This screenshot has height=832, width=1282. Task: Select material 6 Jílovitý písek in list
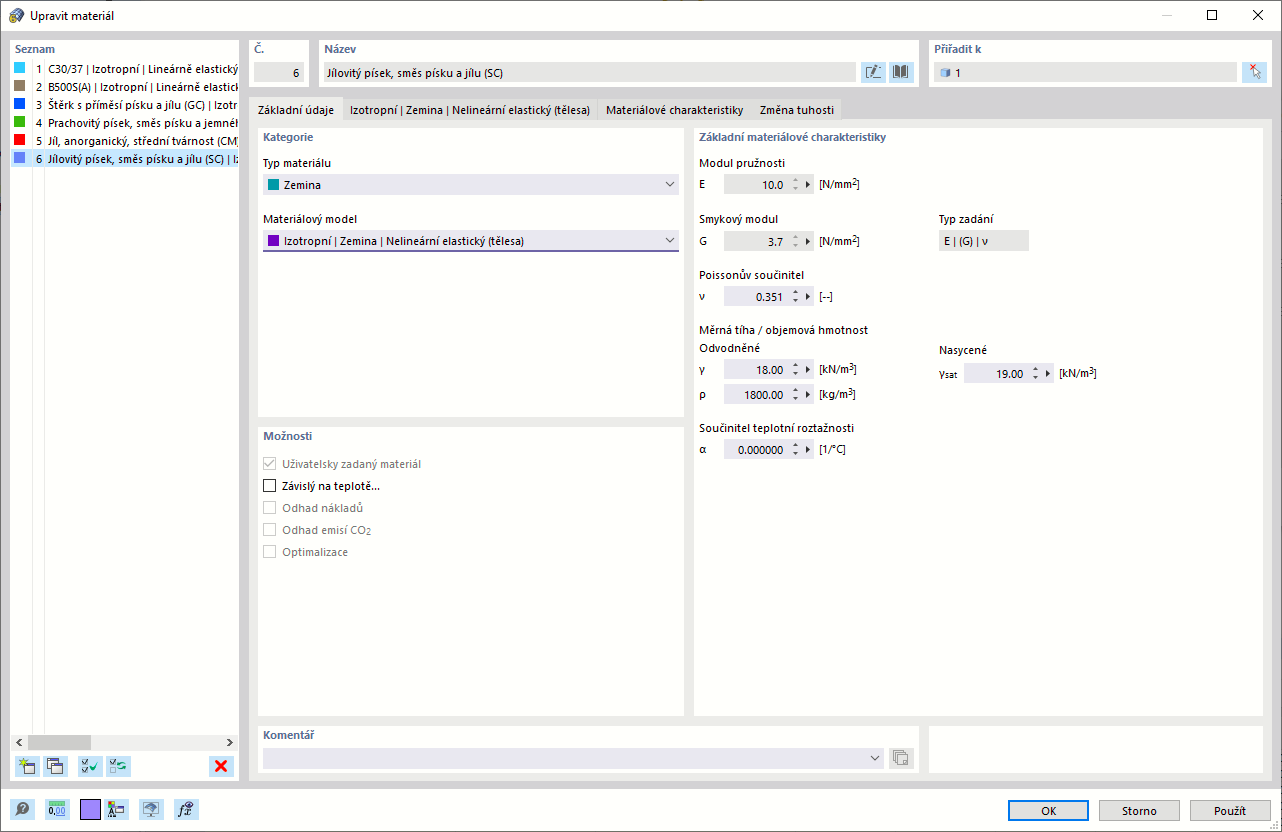pyautogui.click(x=125, y=159)
